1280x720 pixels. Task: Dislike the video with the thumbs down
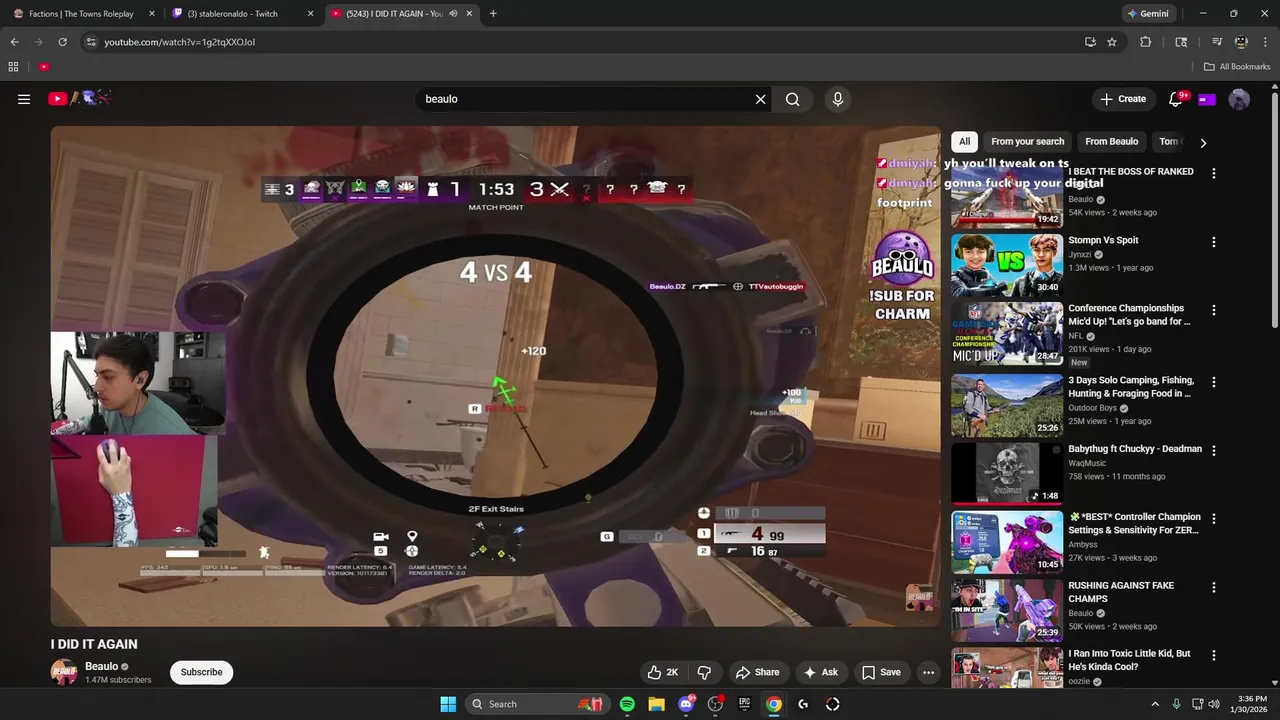point(704,672)
